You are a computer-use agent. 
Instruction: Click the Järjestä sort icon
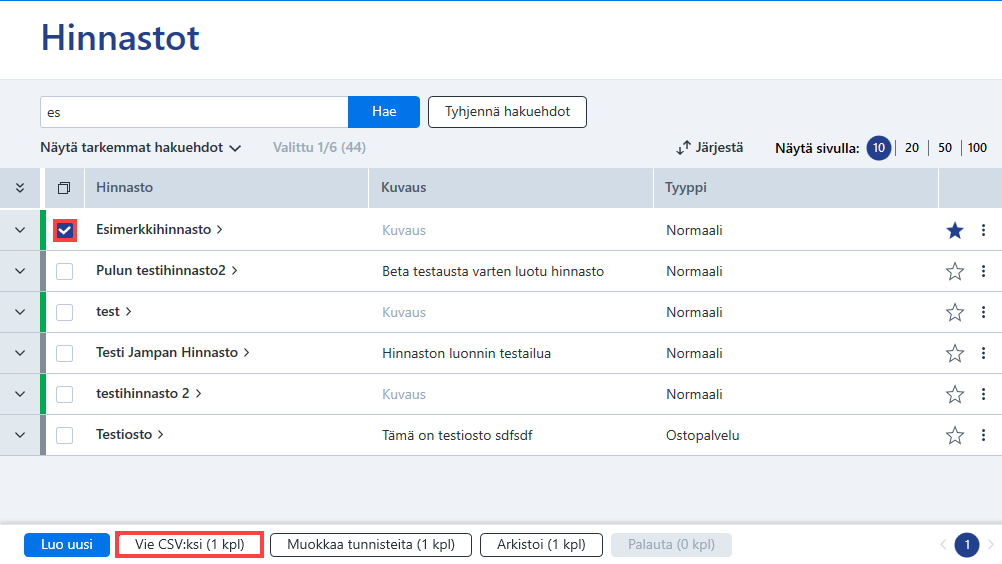683,148
